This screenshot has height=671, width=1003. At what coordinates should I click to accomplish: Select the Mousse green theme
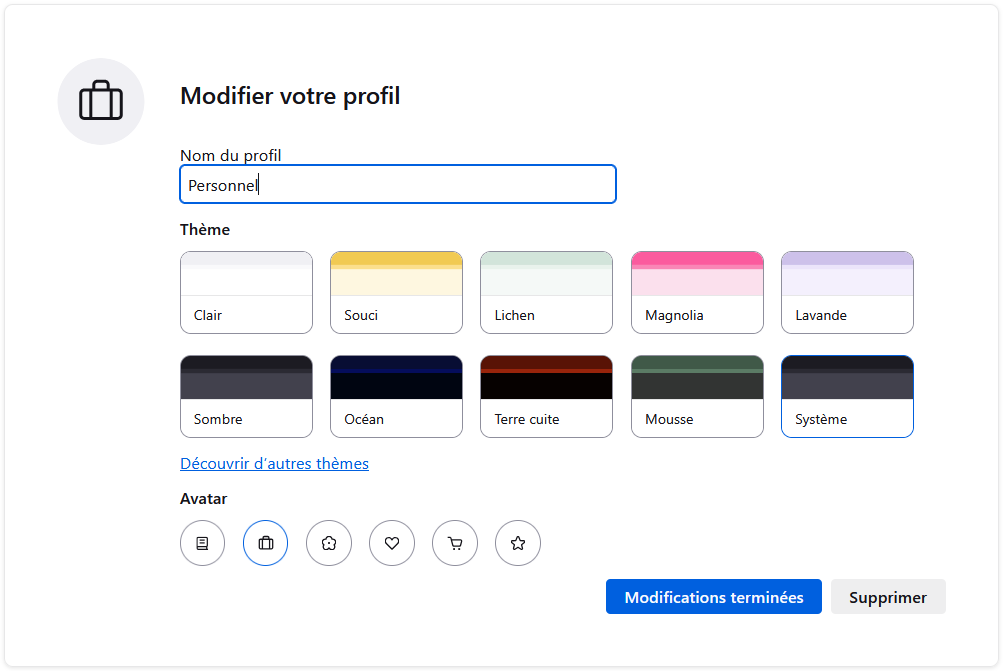pyautogui.click(x=696, y=396)
